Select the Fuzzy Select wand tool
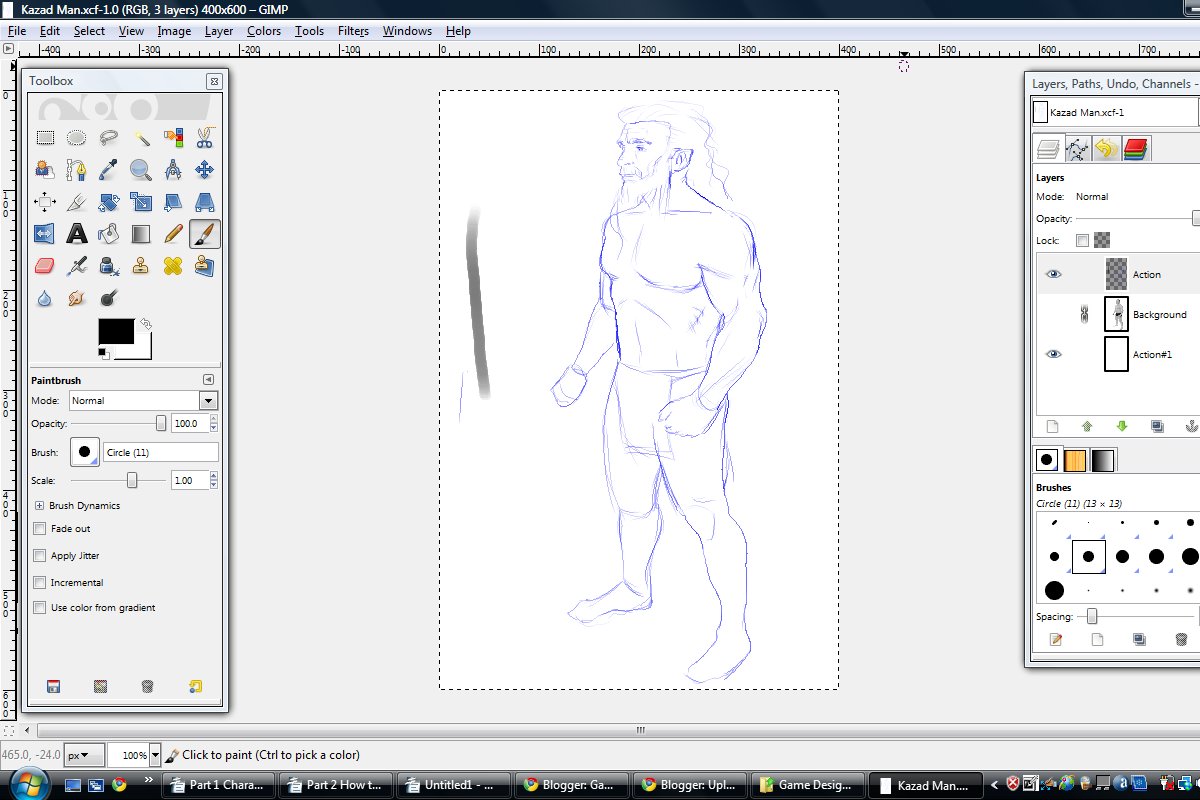The height and width of the screenshot is (800, 1200). [x=141, y=138]
